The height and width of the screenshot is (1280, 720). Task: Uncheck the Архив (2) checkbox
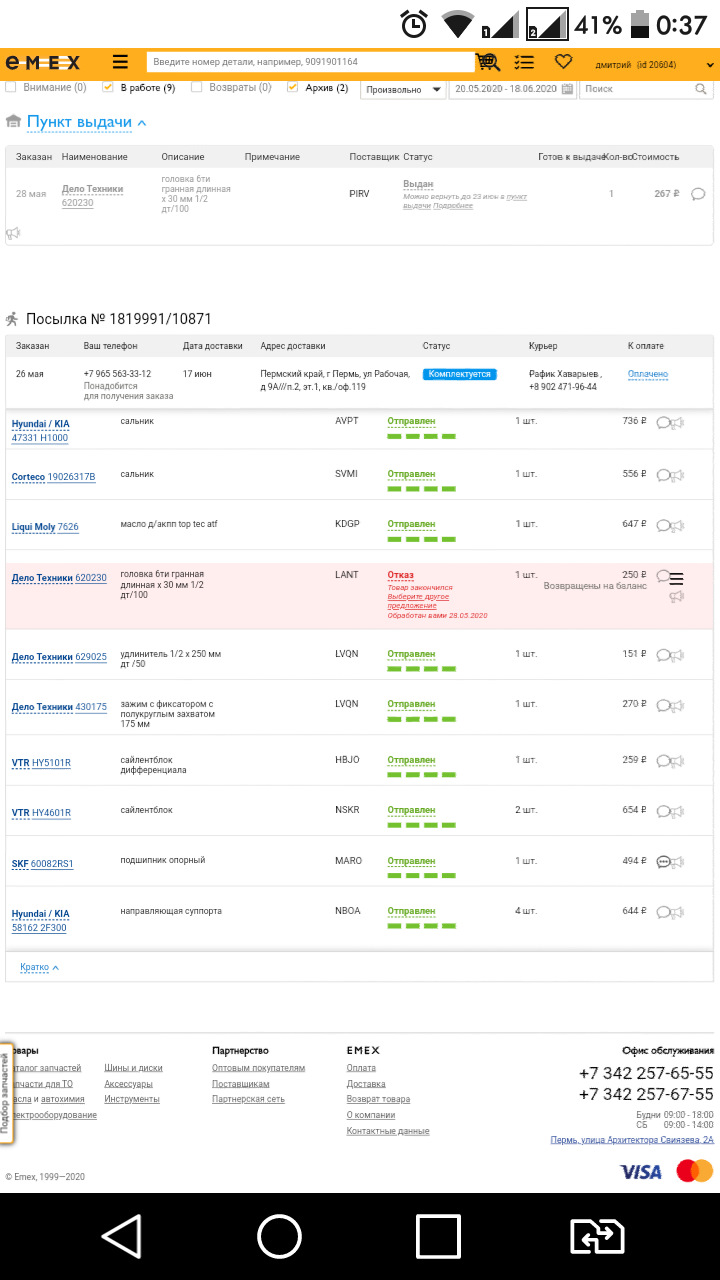(x=292, y=88)
